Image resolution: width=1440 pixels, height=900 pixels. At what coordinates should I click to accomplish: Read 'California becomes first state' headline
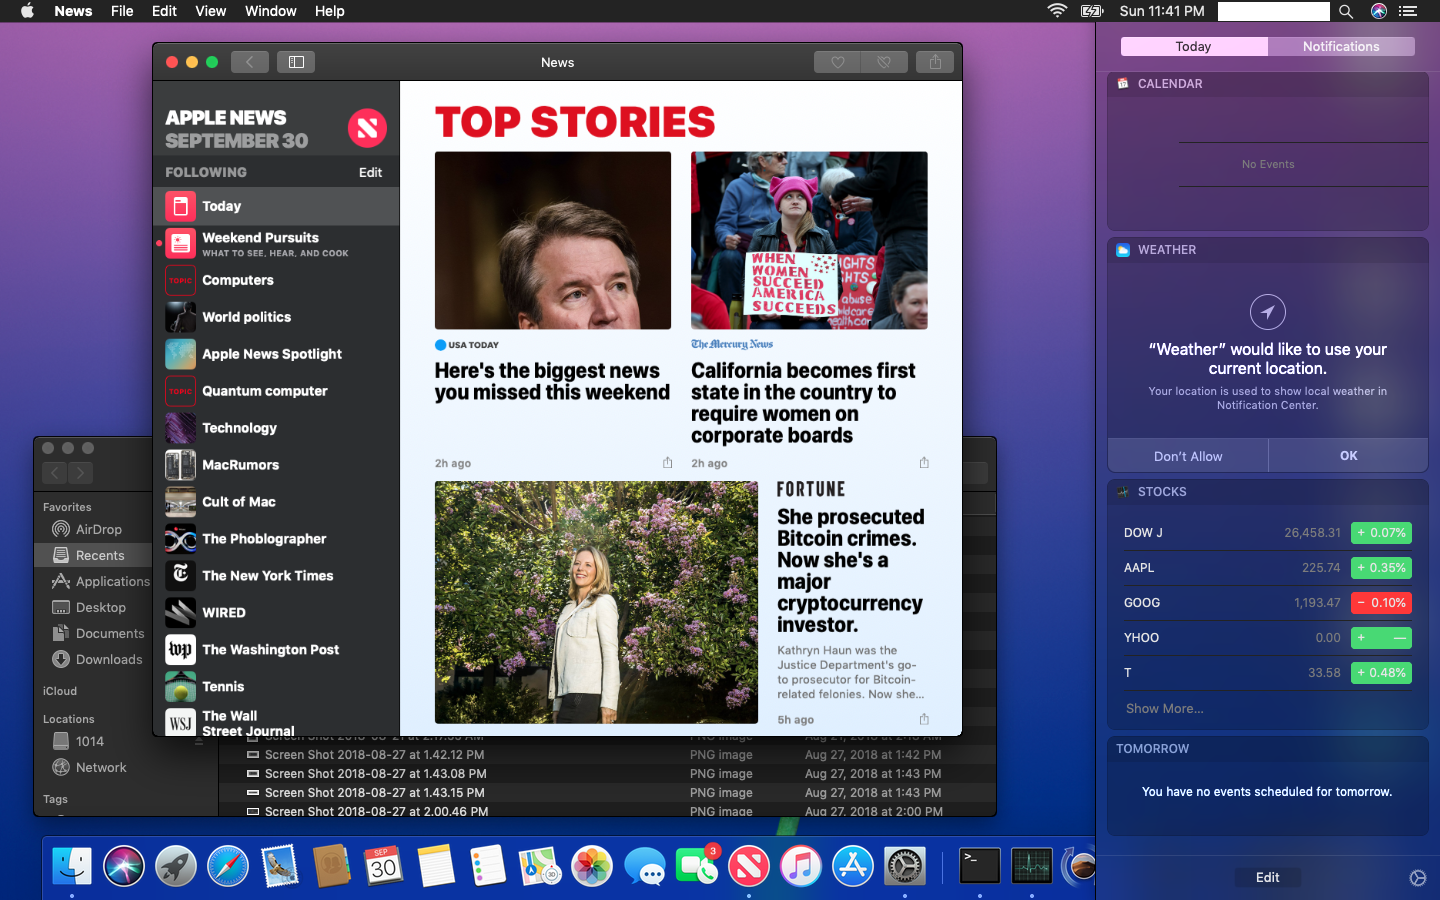pos(803,403)
